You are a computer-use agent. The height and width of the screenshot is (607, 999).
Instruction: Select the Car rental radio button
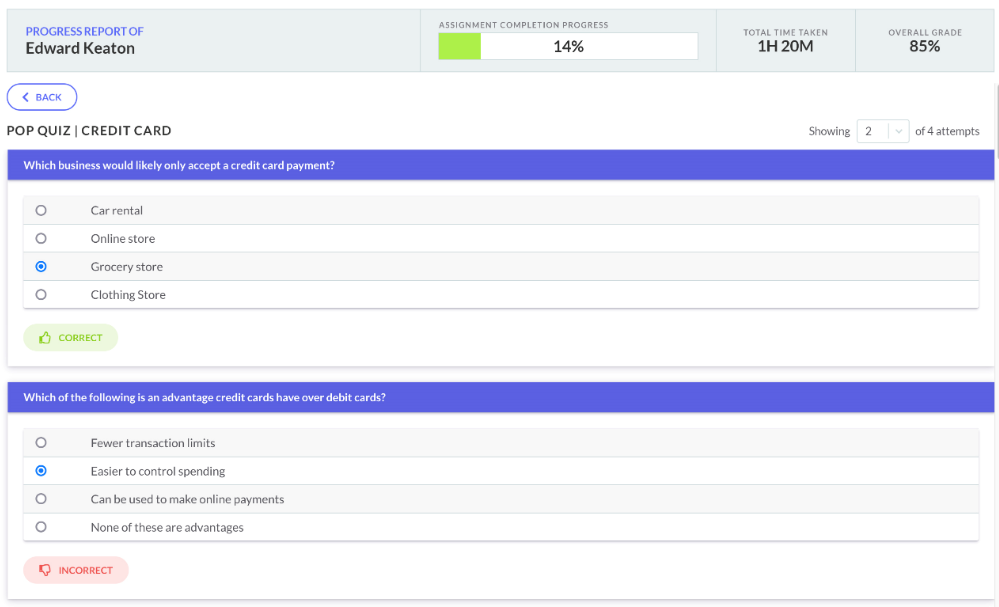pyautogui.click(x=41, y=210)
